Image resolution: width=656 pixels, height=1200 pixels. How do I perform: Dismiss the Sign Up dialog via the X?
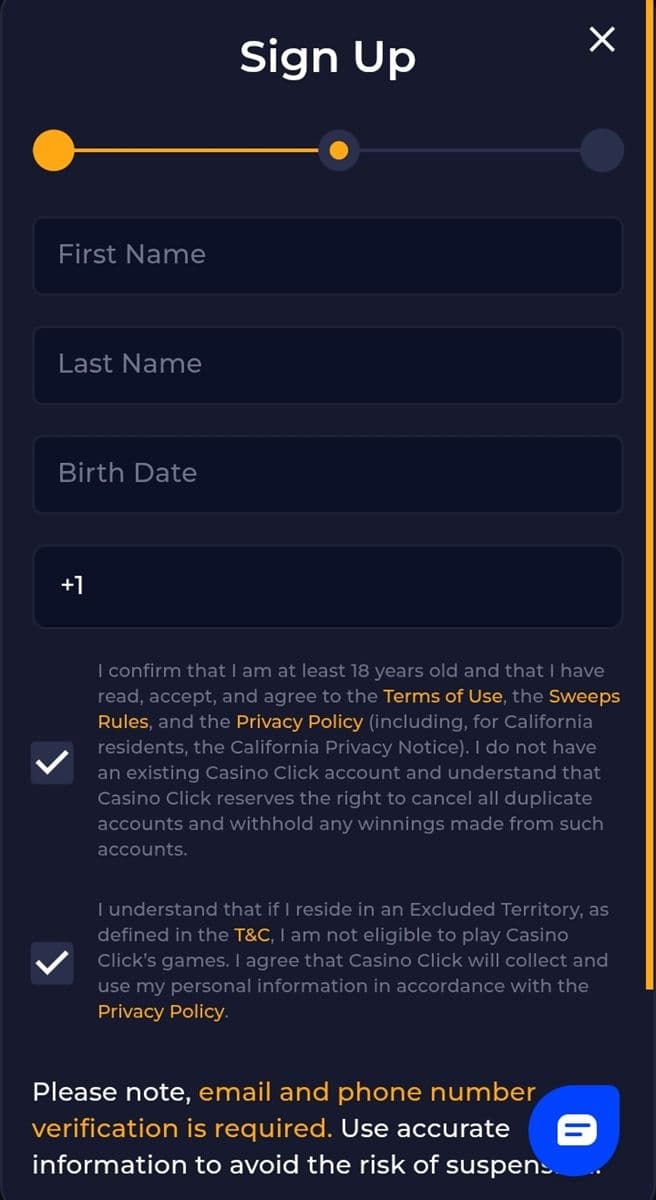[601, 39]
